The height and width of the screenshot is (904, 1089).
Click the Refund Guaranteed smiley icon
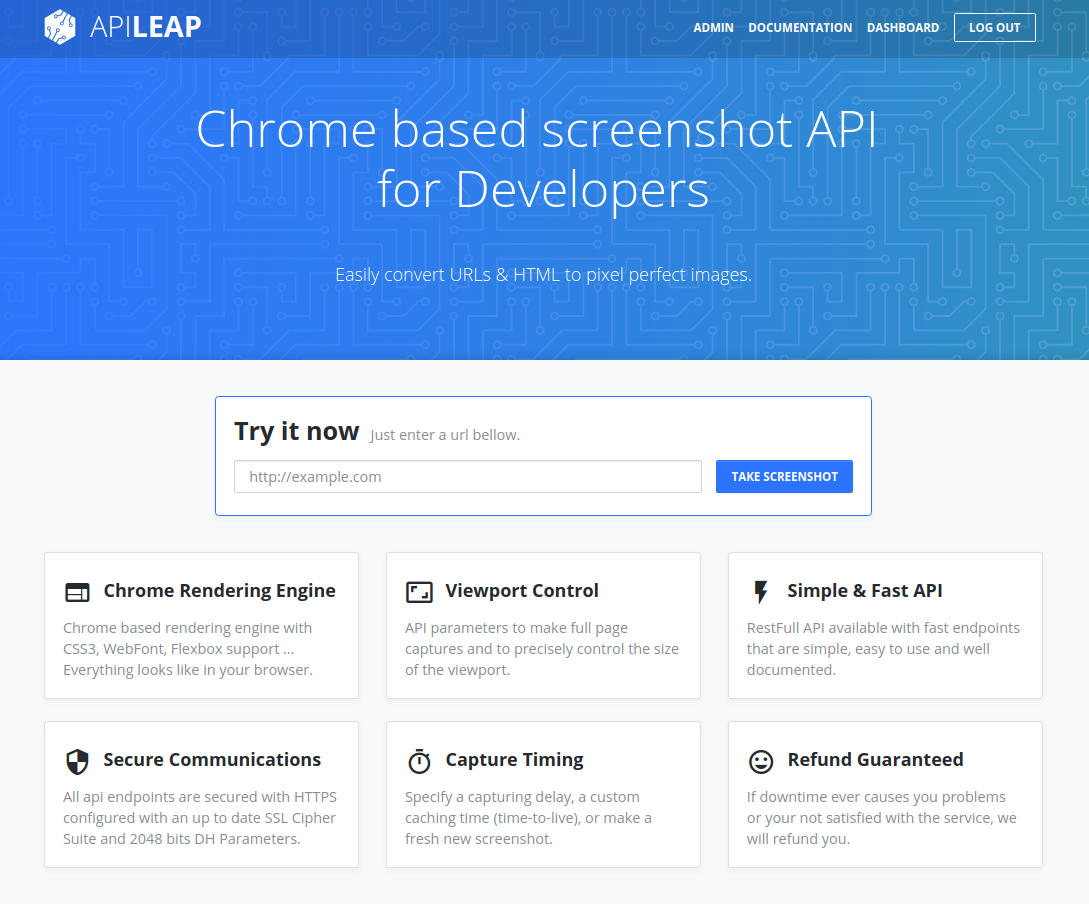761,760
